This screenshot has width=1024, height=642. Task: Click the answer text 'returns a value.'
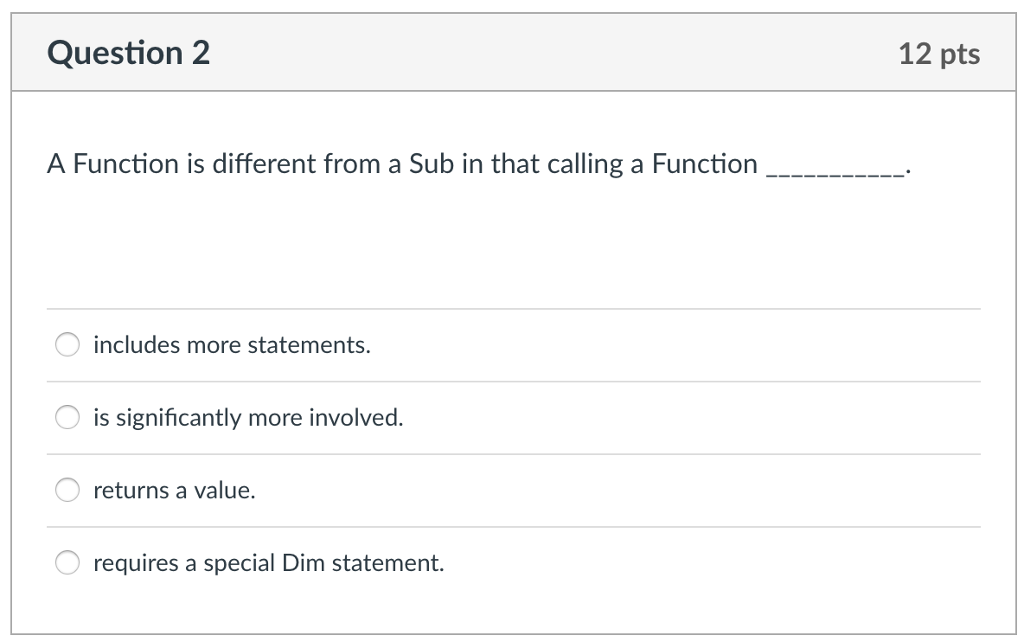point(174,490)
